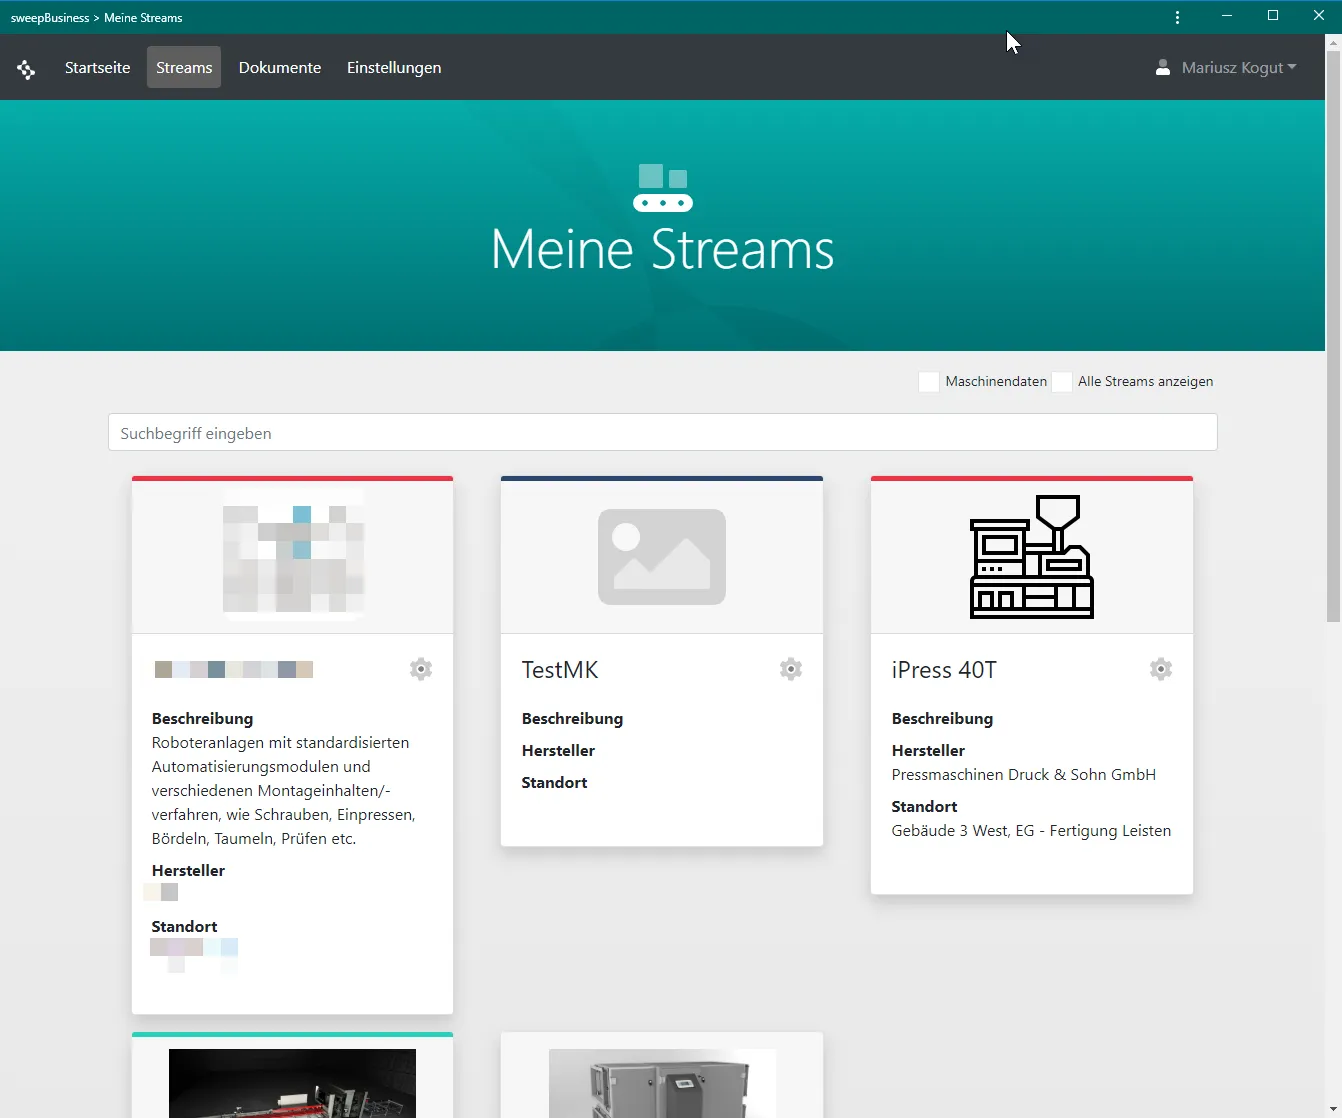This screenshot has width=1342, height=1118.
Task: Click the user profile icon in the header
Action: tap(1162, 67)
